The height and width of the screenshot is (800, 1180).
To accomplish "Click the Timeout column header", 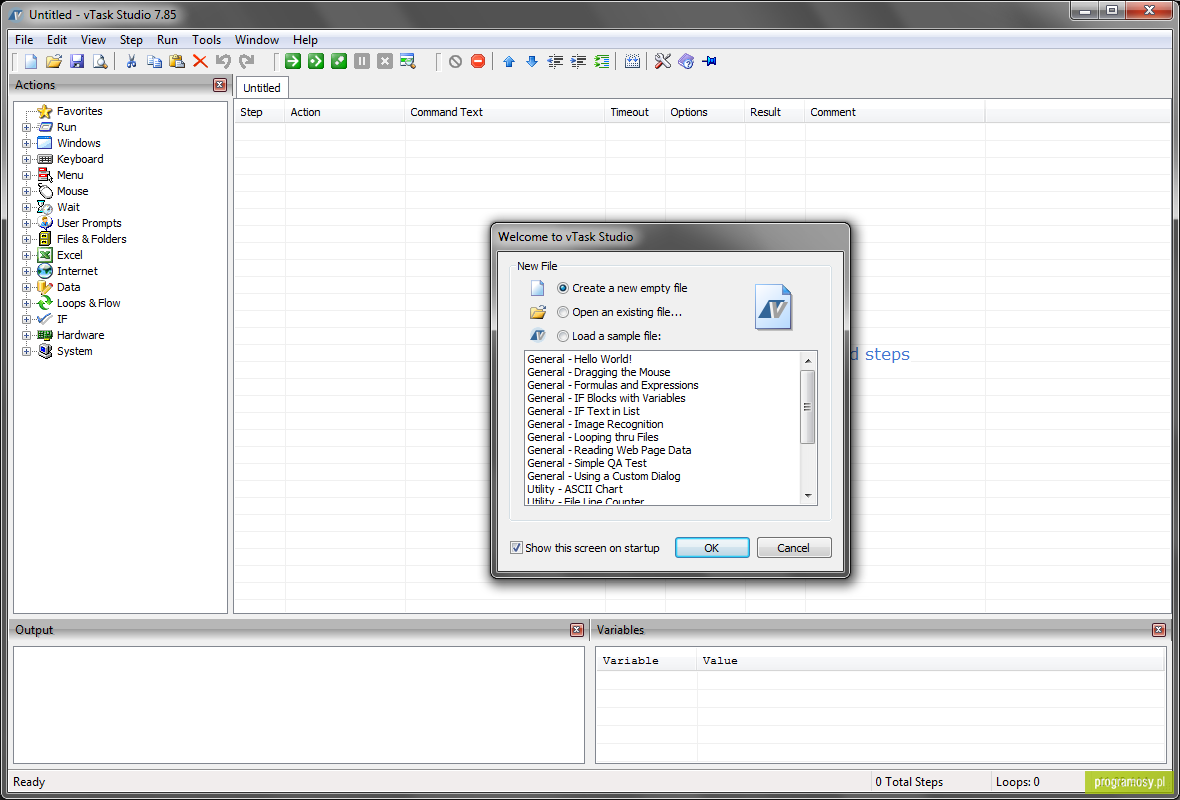I will (x=634, y=112).
